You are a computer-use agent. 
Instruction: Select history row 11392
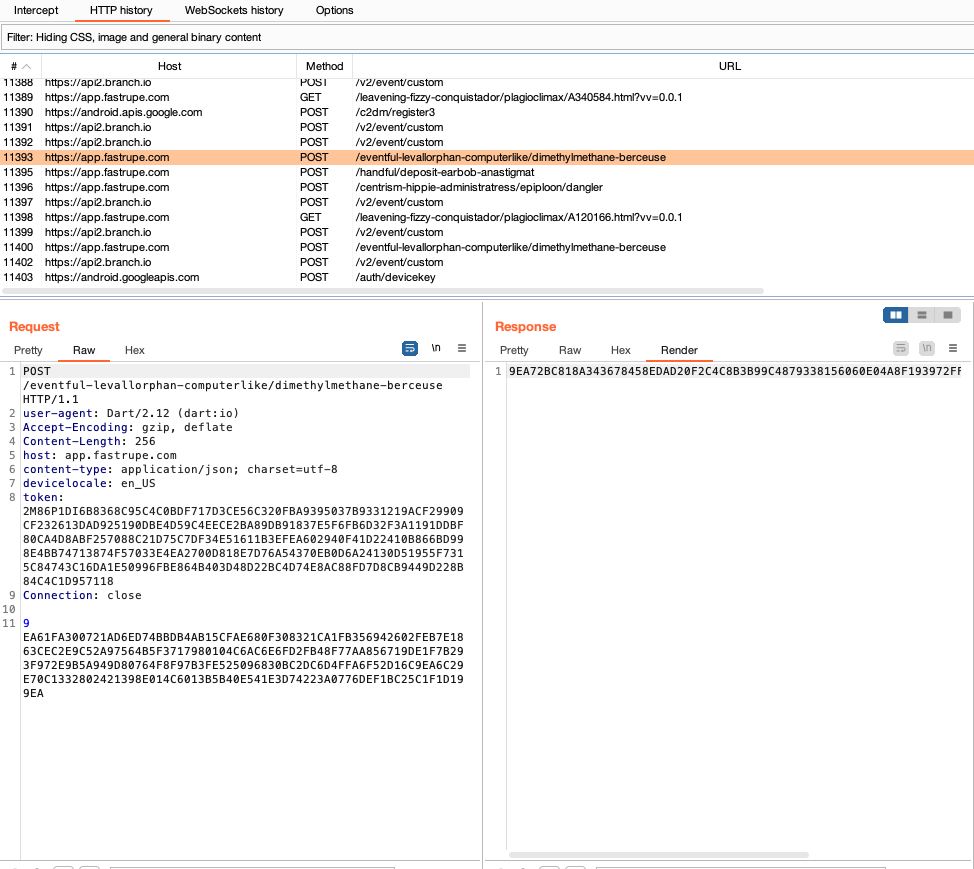487,142
